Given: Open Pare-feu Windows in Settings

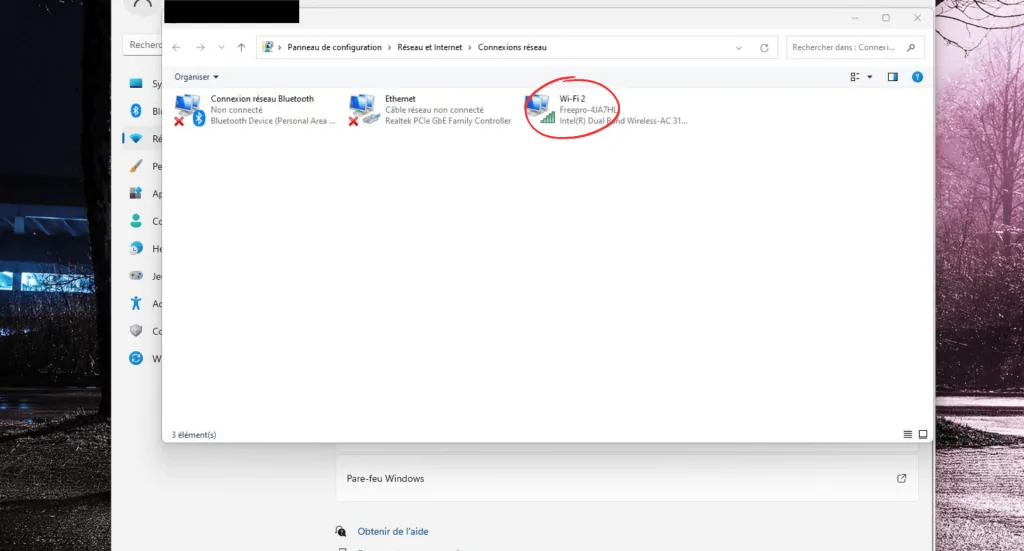Looking at the screenshot, I should [627, 479].
